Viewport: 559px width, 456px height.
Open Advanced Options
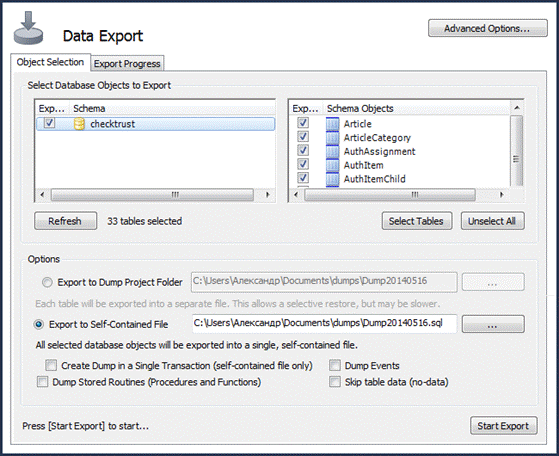[x=487, y=28]
